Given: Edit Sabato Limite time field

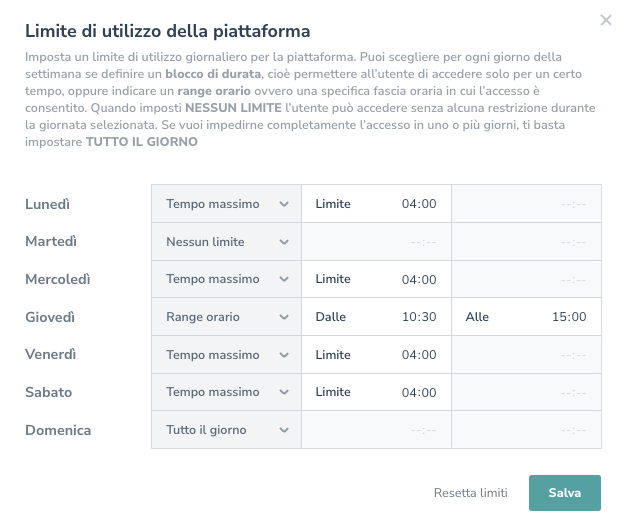Looking at the screenshot, I should [x=419, y=392].
